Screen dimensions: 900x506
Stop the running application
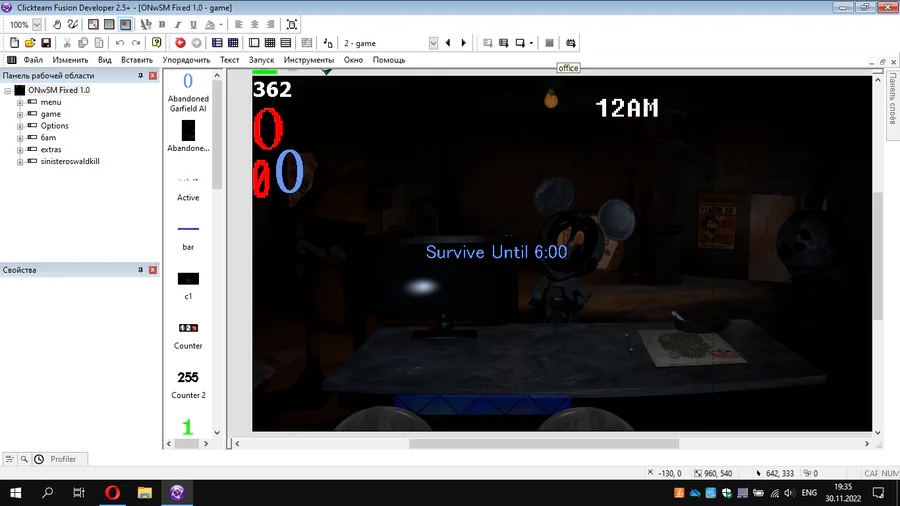click(549, 43)
